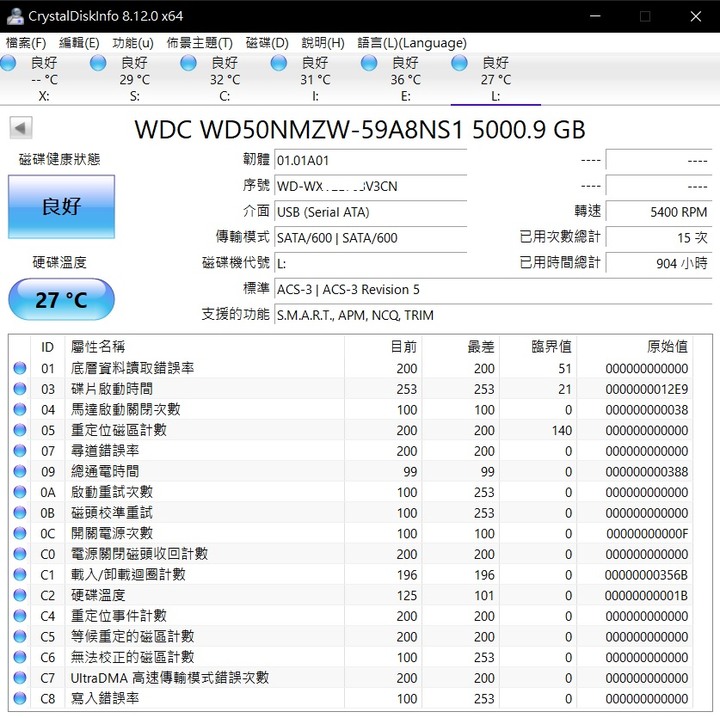Open the 佈景主題(T) menu

click(200, 43)
